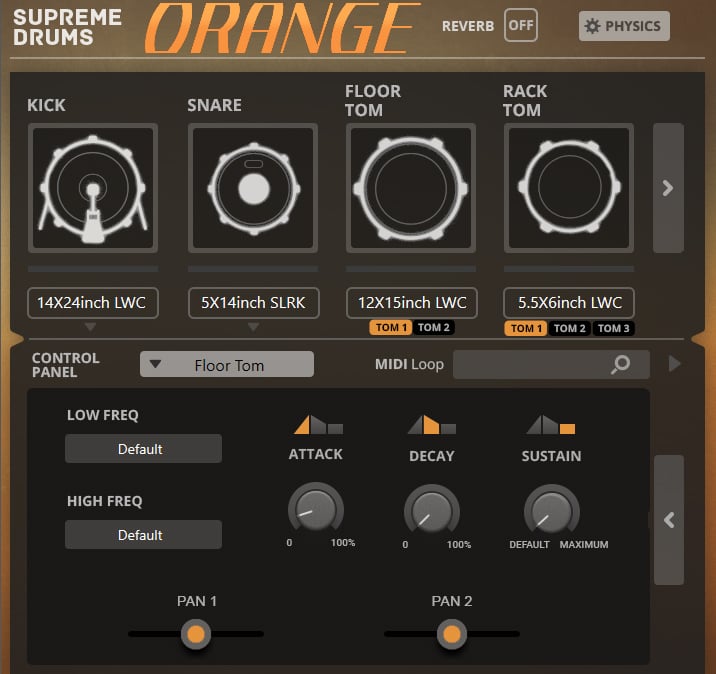716x674 pixels.
Task: Click the Pan 1 slider handle
Action: click(x=196, y=634)
